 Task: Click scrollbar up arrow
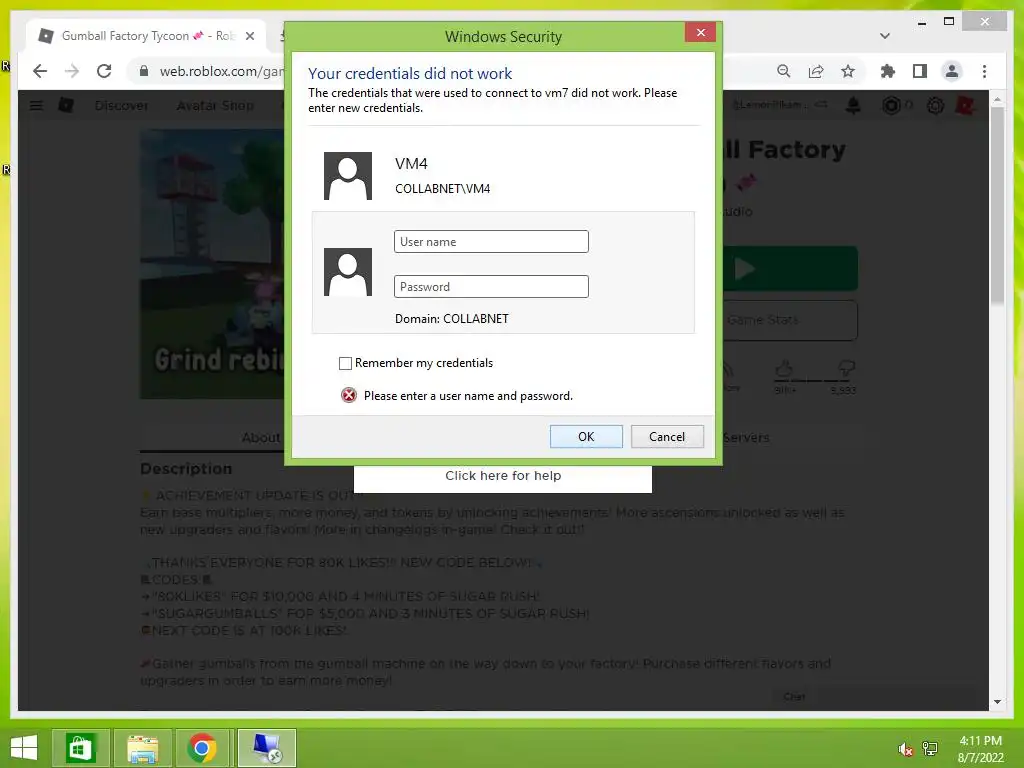pos(997,100)
